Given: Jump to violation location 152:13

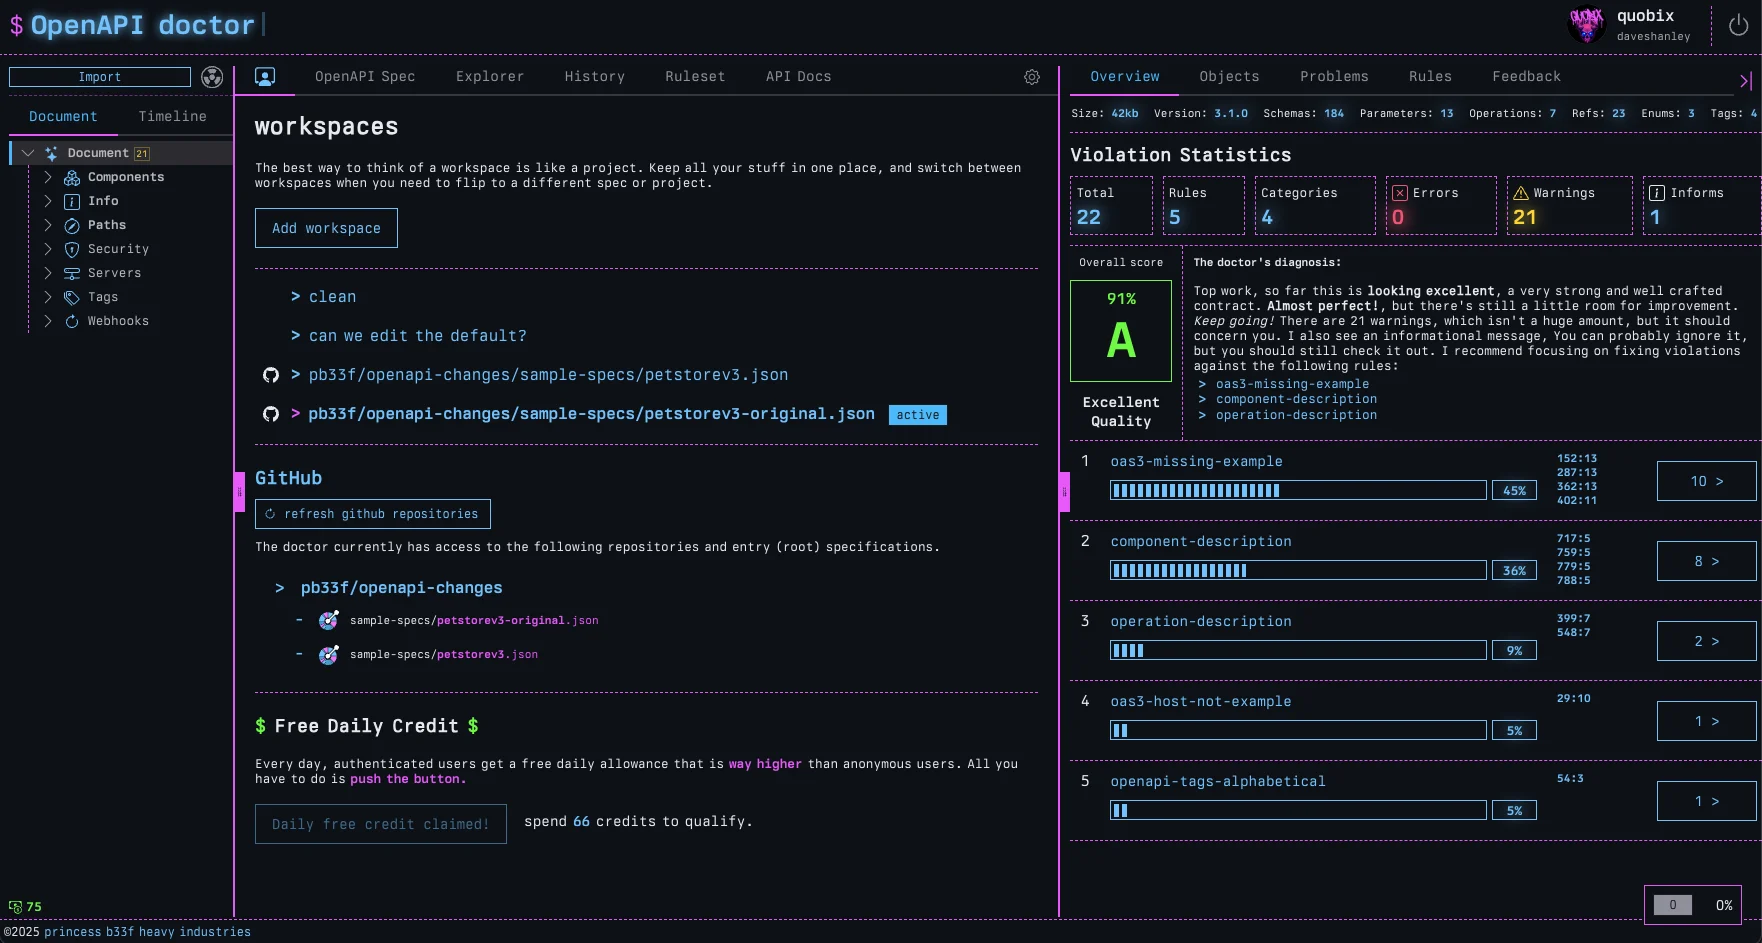Looking at the screenshot, I should (1577, 459).
